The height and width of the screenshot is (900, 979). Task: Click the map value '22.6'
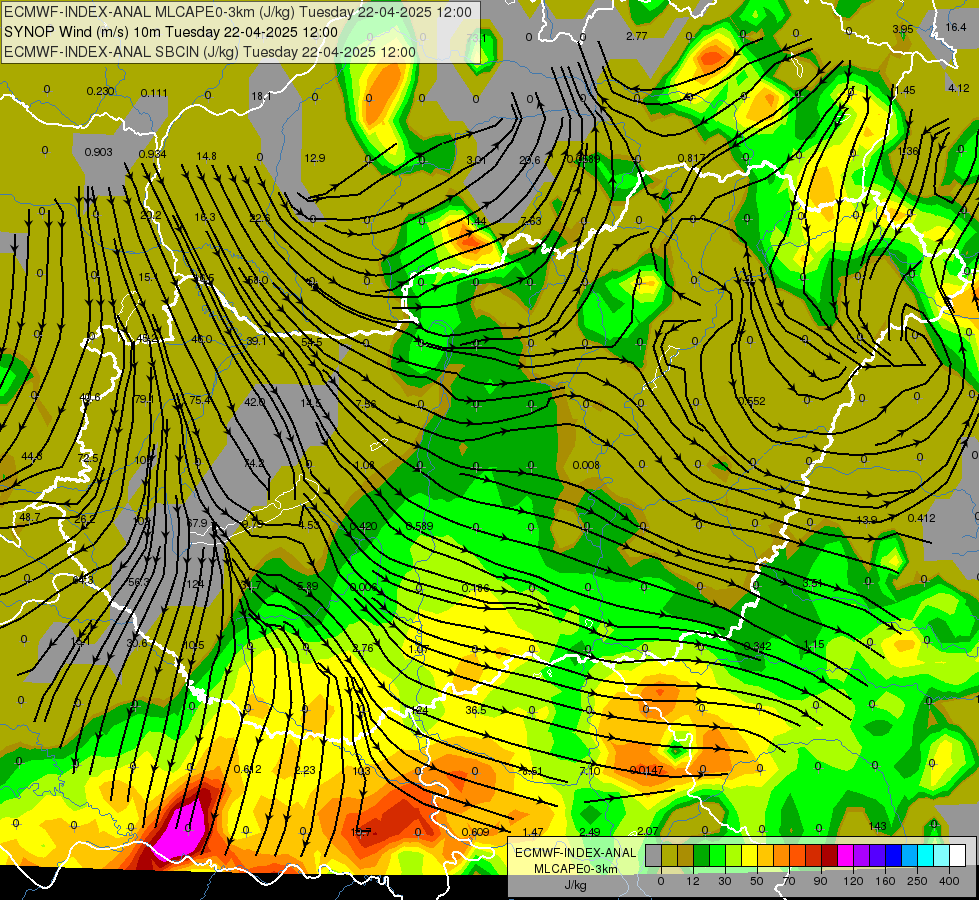tap(260, 218)
